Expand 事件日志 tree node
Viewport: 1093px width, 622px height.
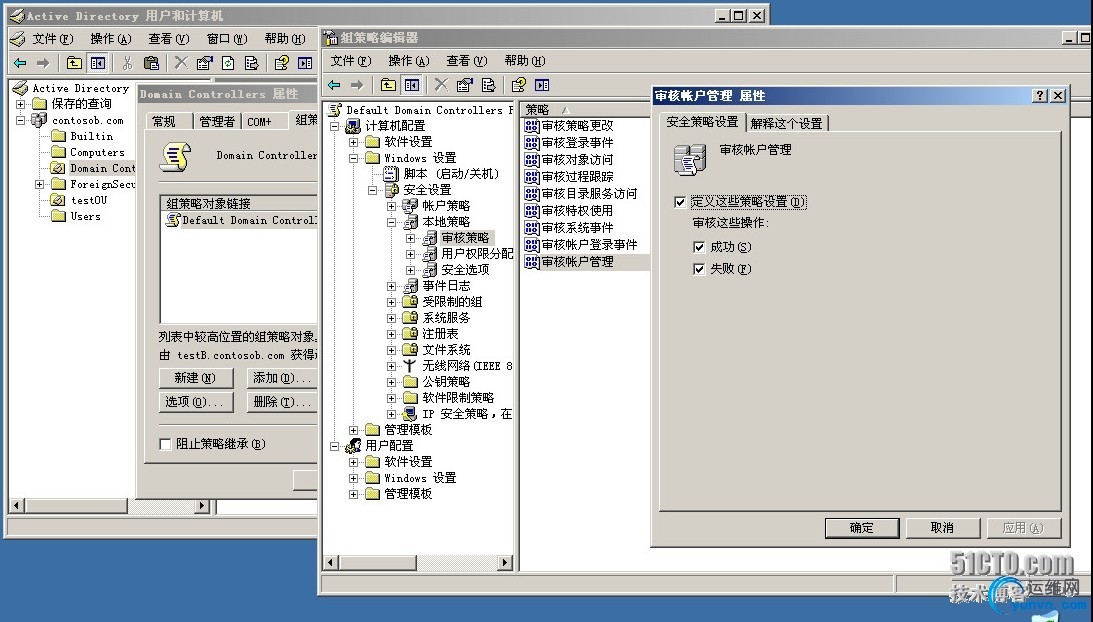click(x=392, y=286)
